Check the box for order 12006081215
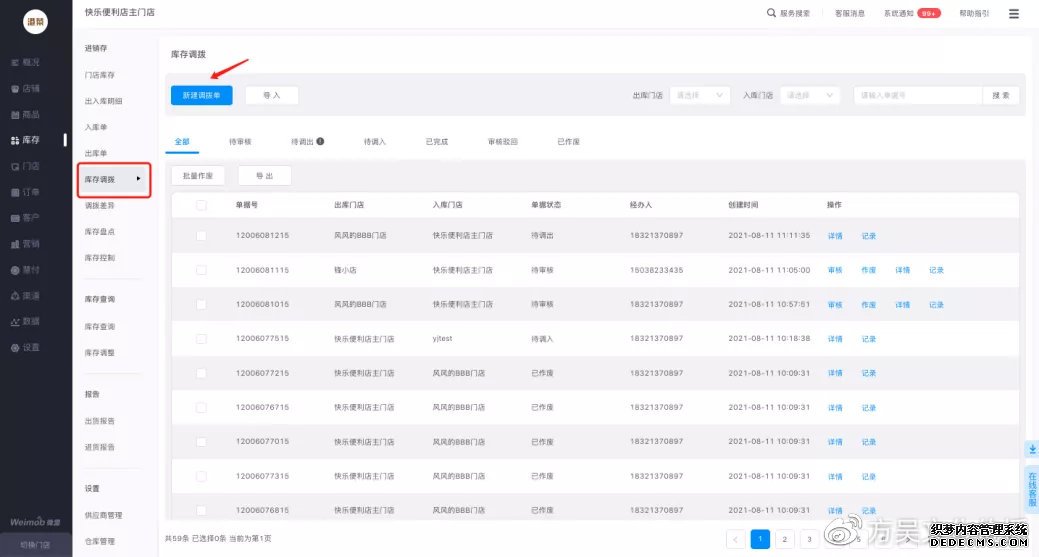1039x557 pixels. click(x=201, y=236)
